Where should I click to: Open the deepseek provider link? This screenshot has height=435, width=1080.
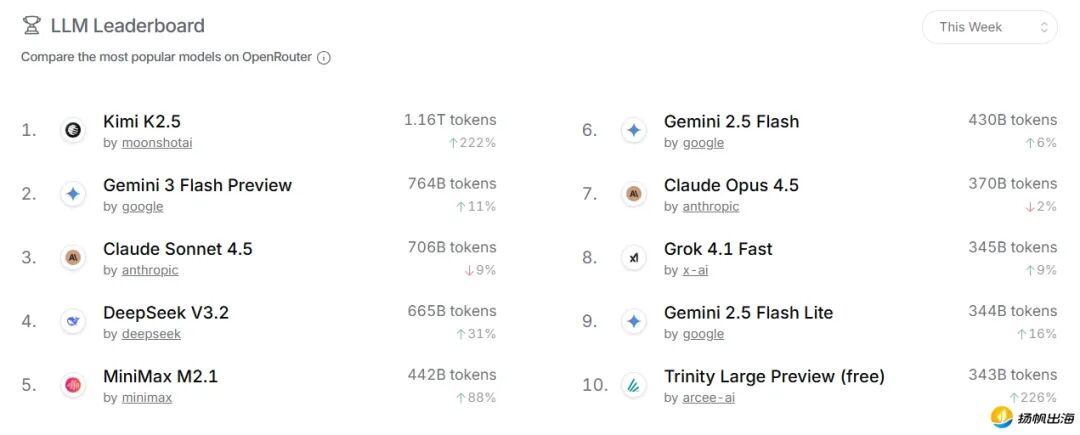[x=151, y=334]
